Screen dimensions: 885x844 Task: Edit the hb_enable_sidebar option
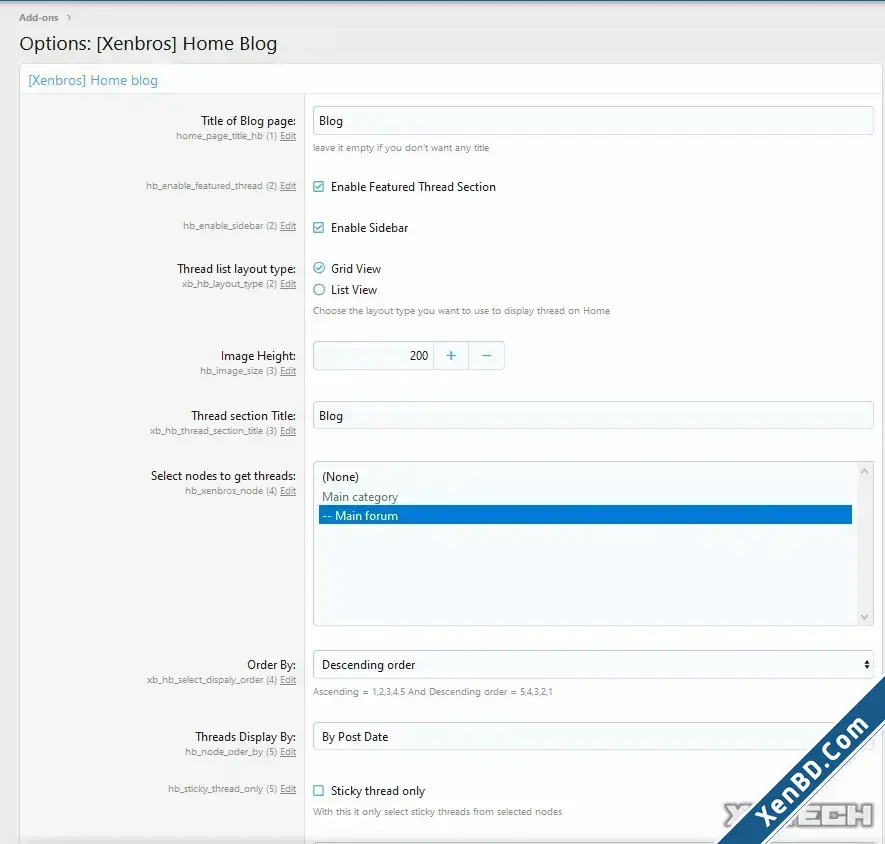(x=288, y=226)
